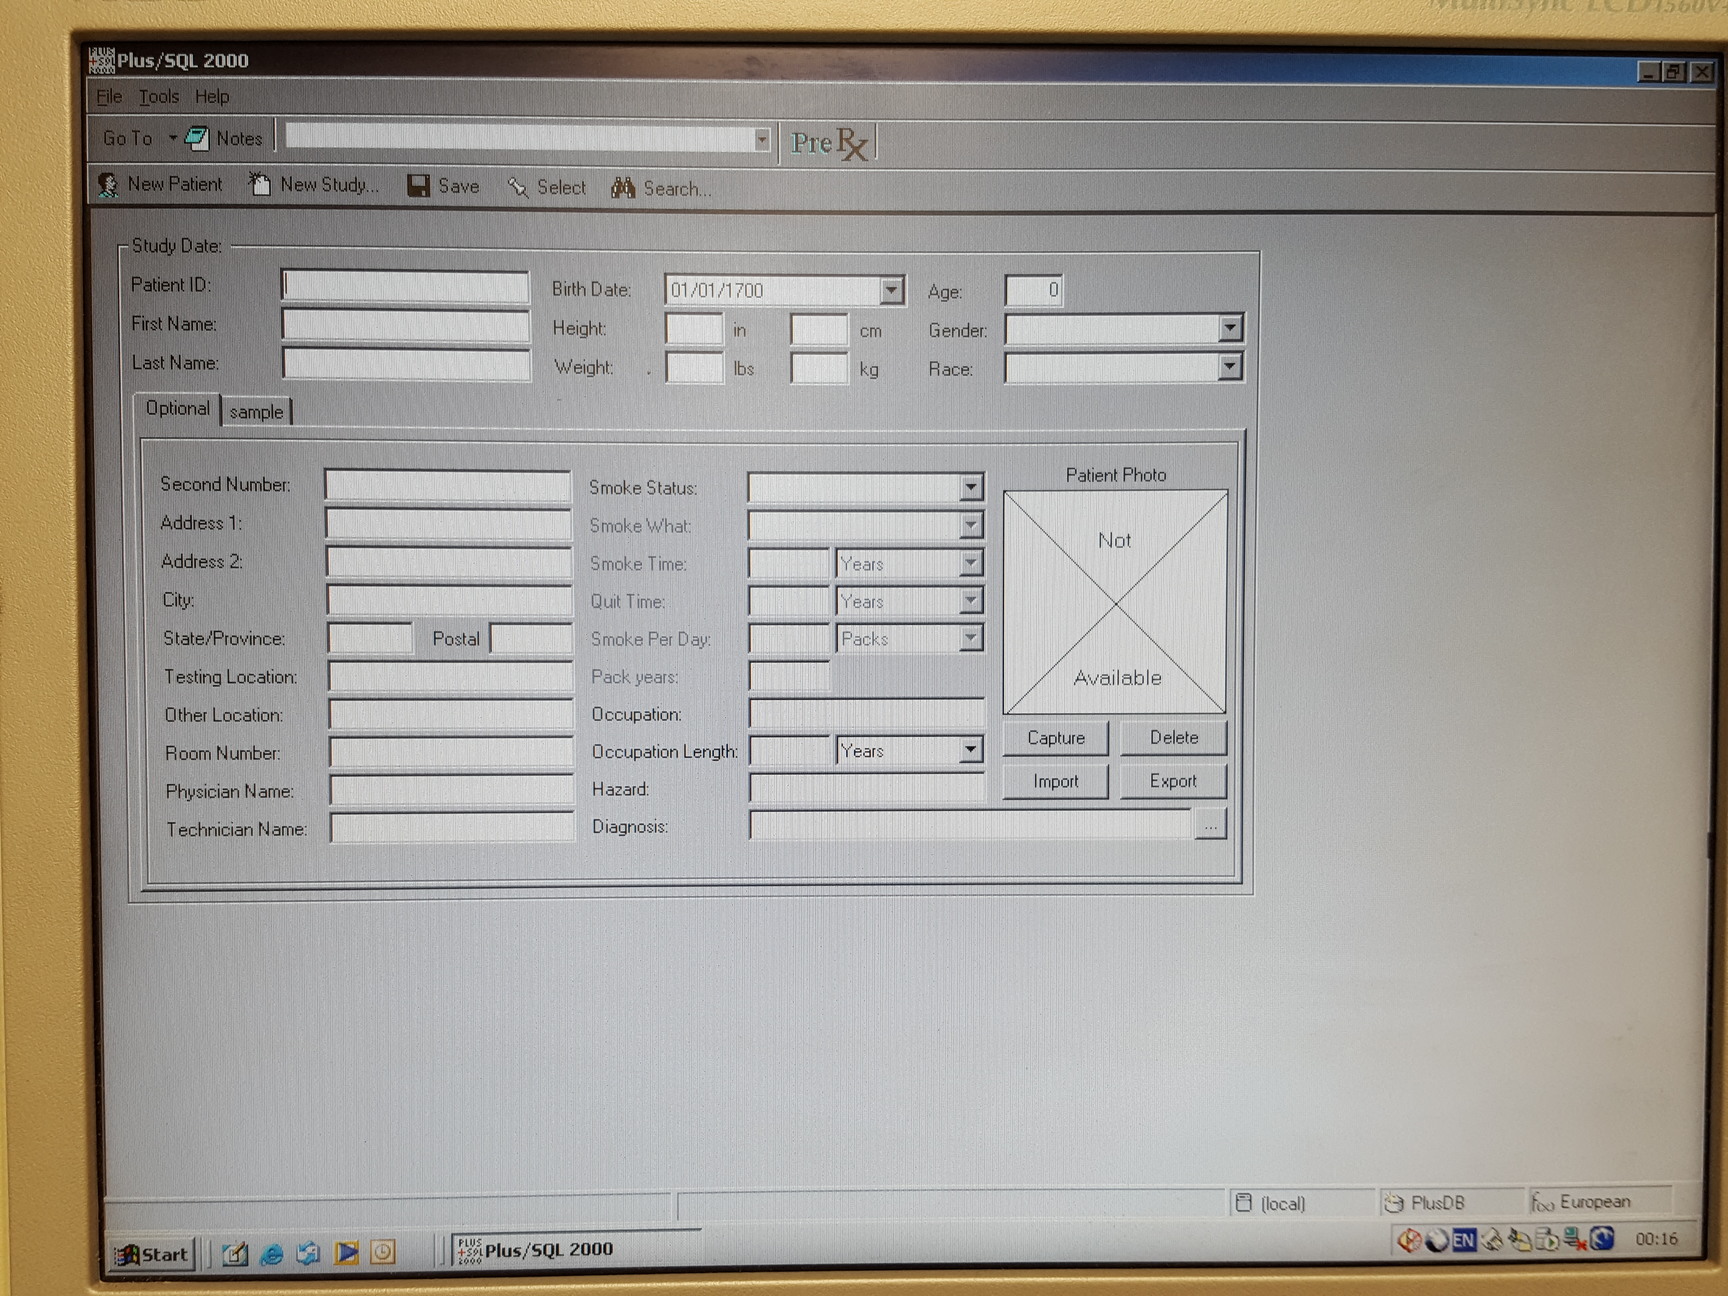Image resolution: width=1728 pixels, height=1296 pixels.
Task: Click the Room Number field
Action: click(451, 752)
